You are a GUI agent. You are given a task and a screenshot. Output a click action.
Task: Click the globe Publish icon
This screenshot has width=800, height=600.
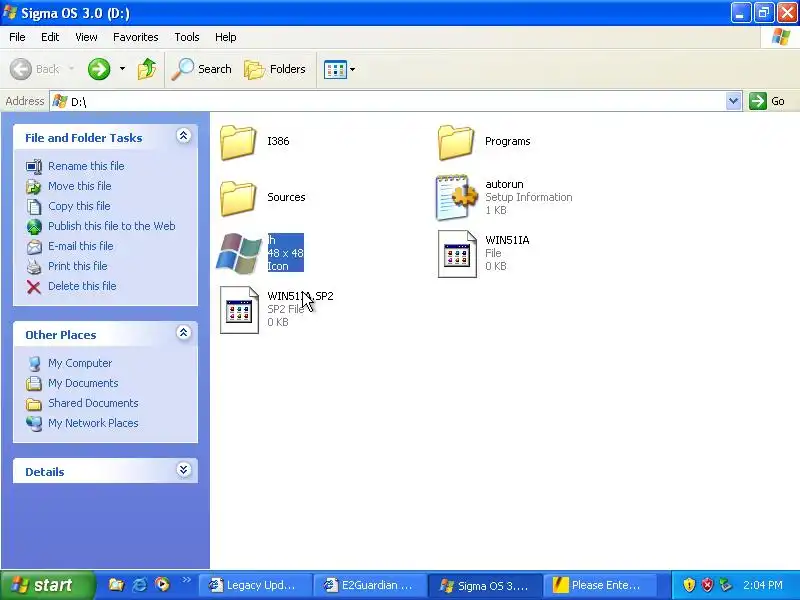point(34,227)
